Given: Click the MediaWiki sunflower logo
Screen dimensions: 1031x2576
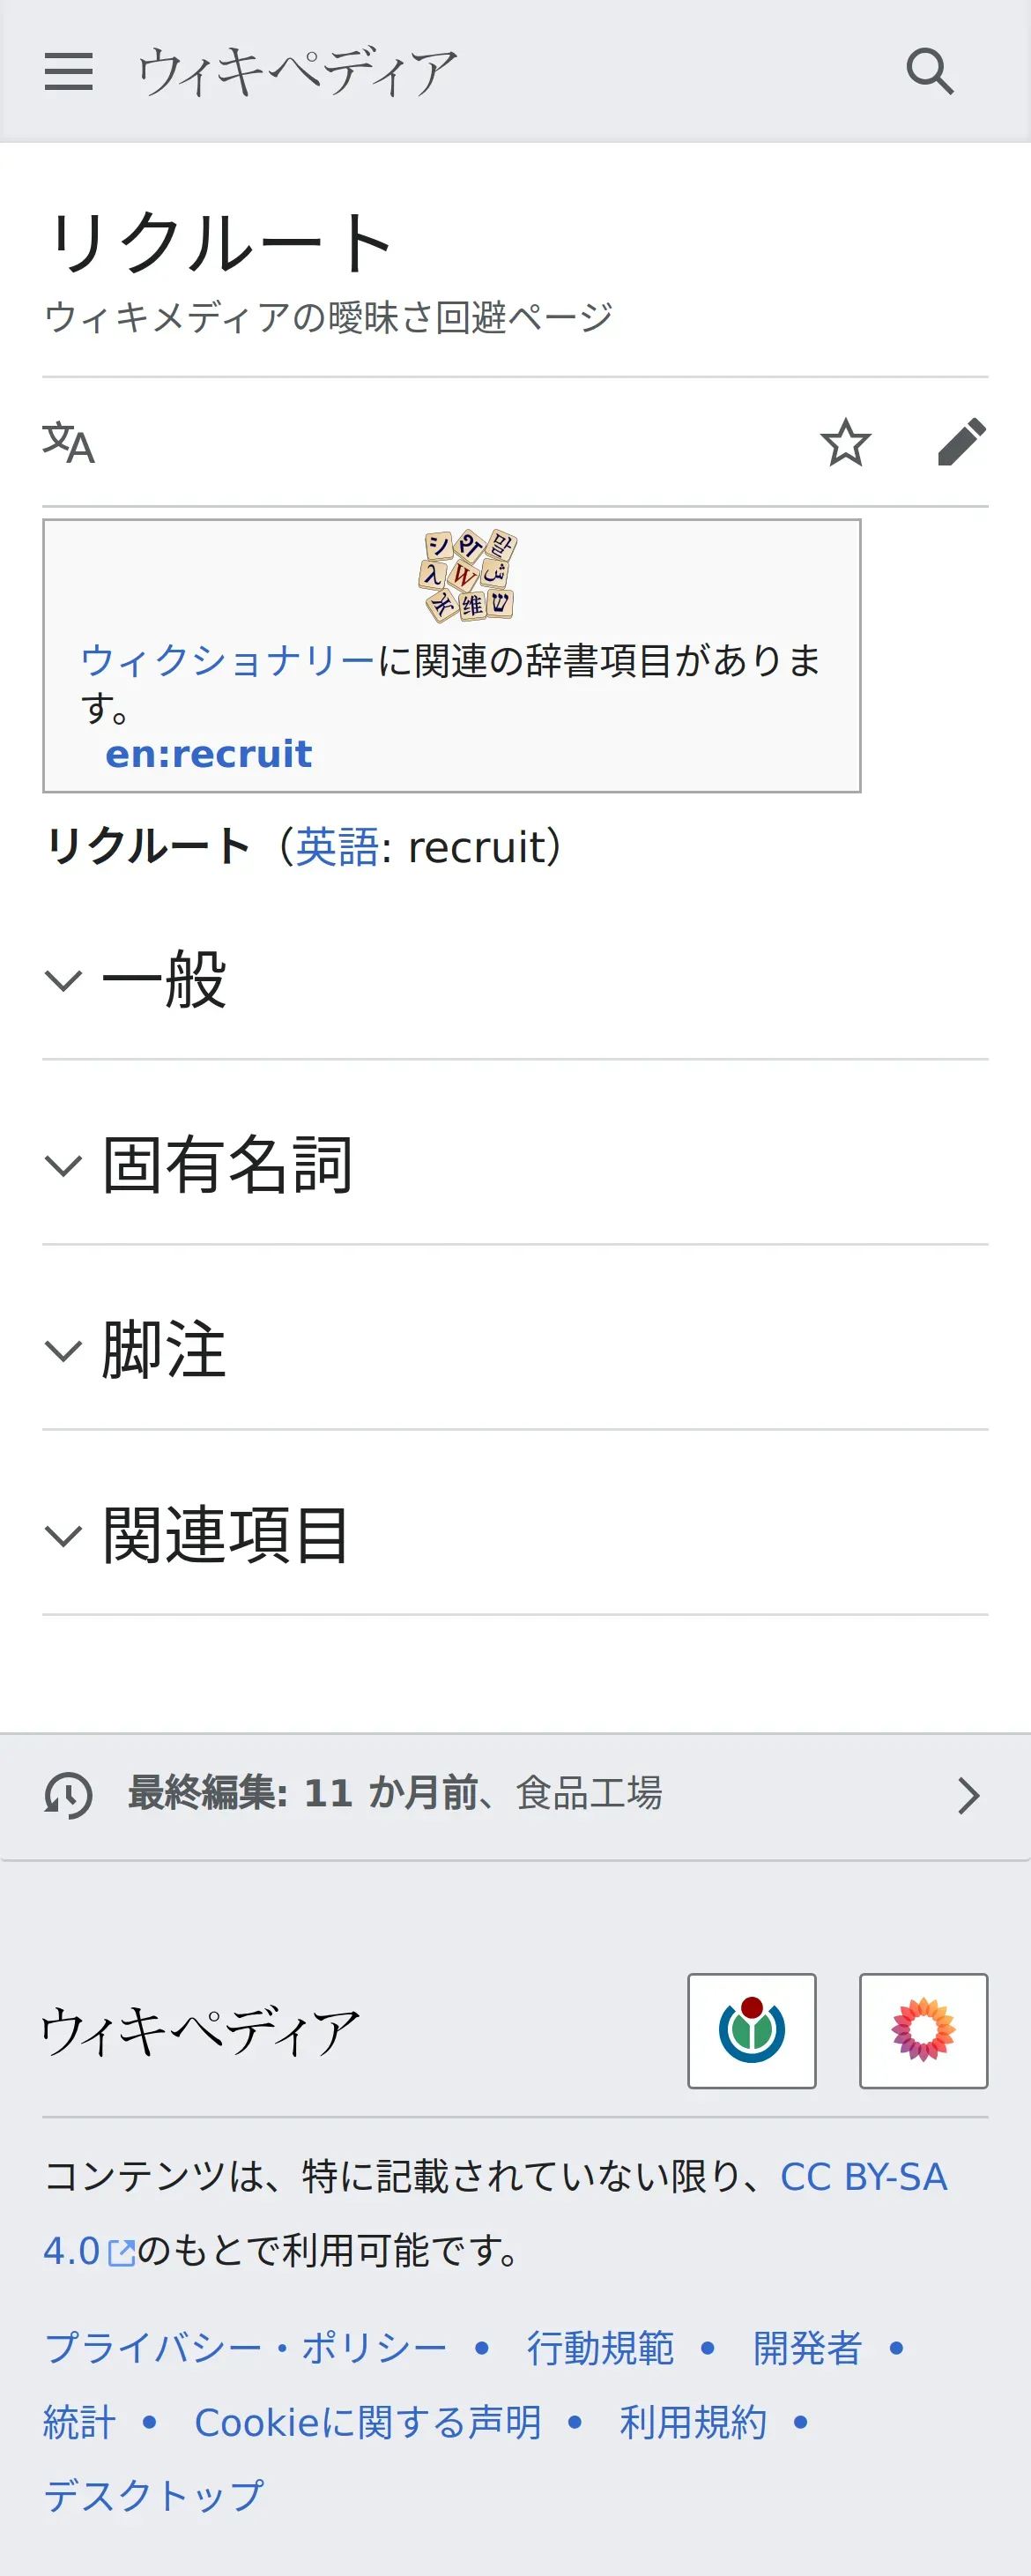Looking at the screenshot, I should (x=923, y=2030).
